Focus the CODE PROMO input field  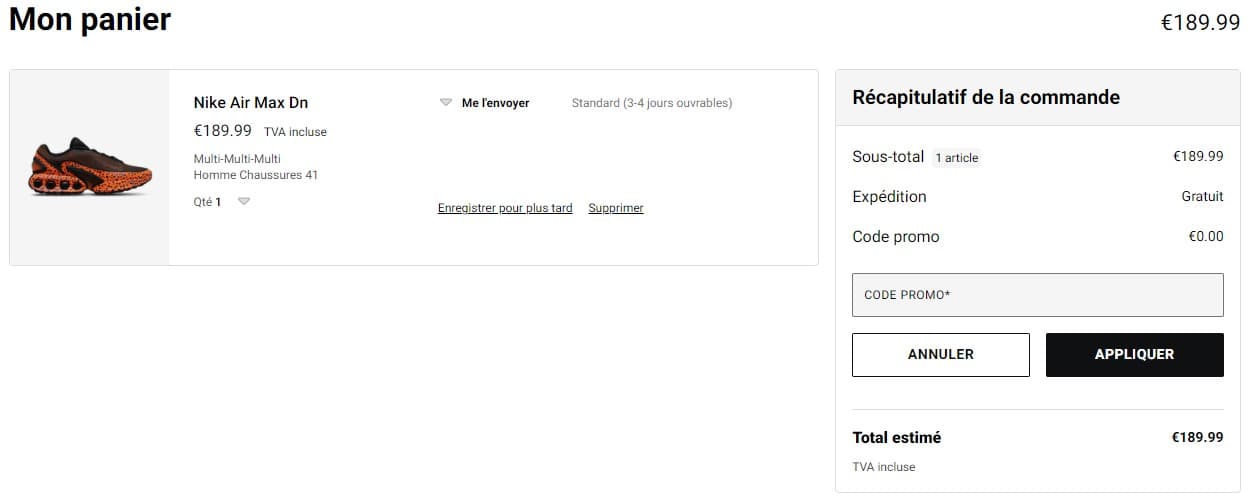[x=1038, y=295]
